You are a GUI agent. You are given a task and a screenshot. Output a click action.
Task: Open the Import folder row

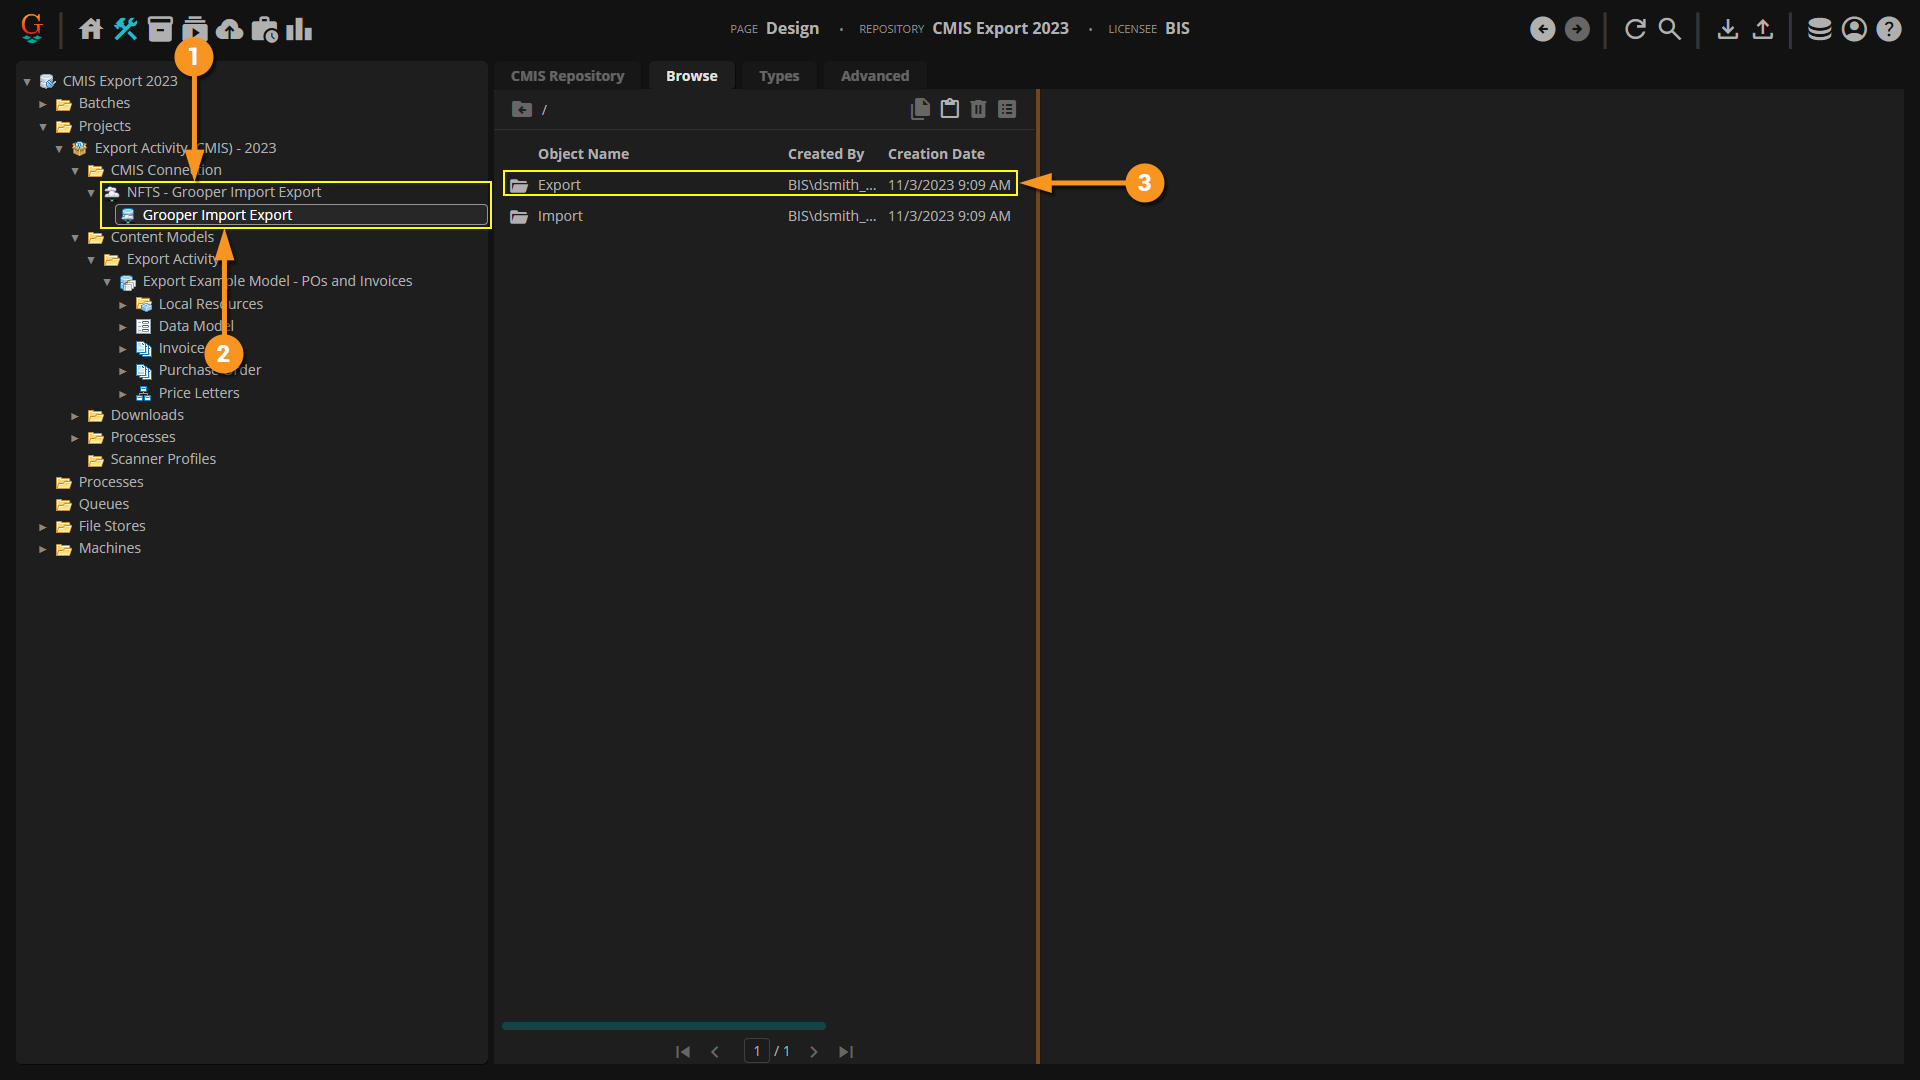click(x=560, y=216)
